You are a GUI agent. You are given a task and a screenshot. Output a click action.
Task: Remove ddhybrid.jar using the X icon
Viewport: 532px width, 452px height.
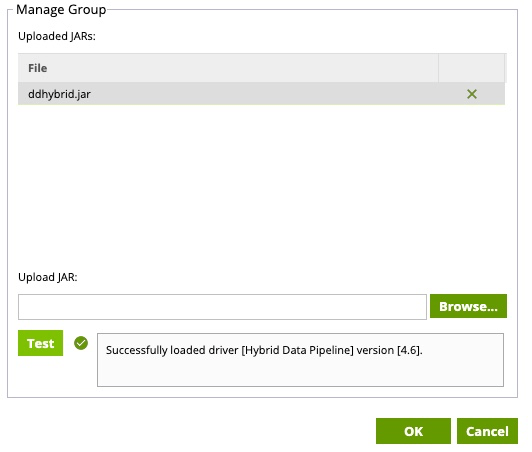tap(472, 94)
